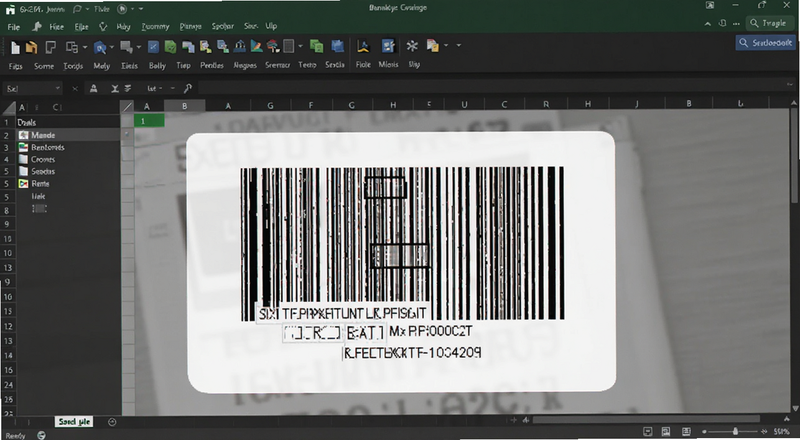Click the bank building icon above Nagpes

[x=240, y=47]
